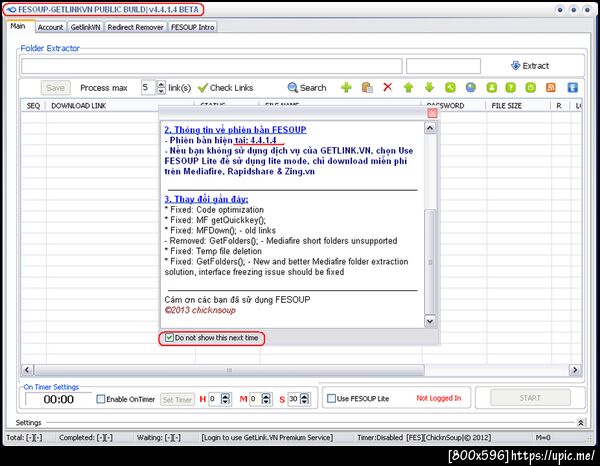Click the Folder Extractor URL input field
600x466 pixels.
(212, 66)
